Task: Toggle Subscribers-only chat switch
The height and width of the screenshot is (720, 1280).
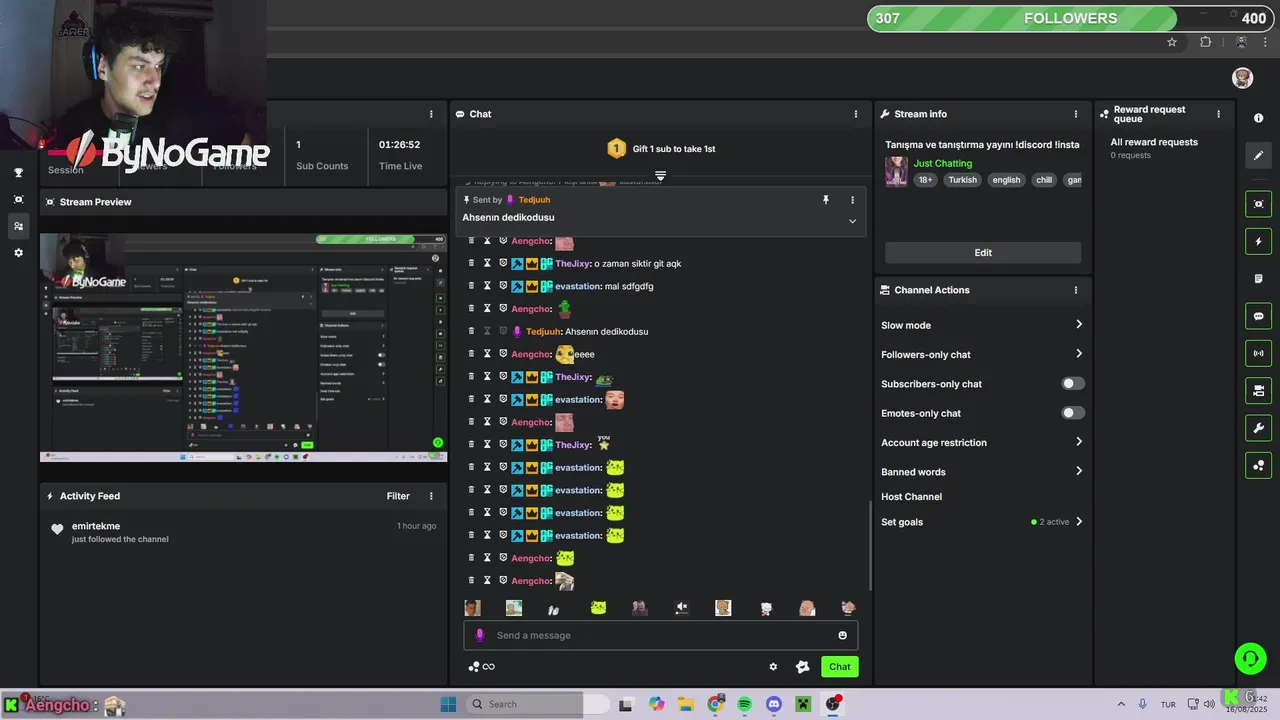Action: coord(1072,383)
